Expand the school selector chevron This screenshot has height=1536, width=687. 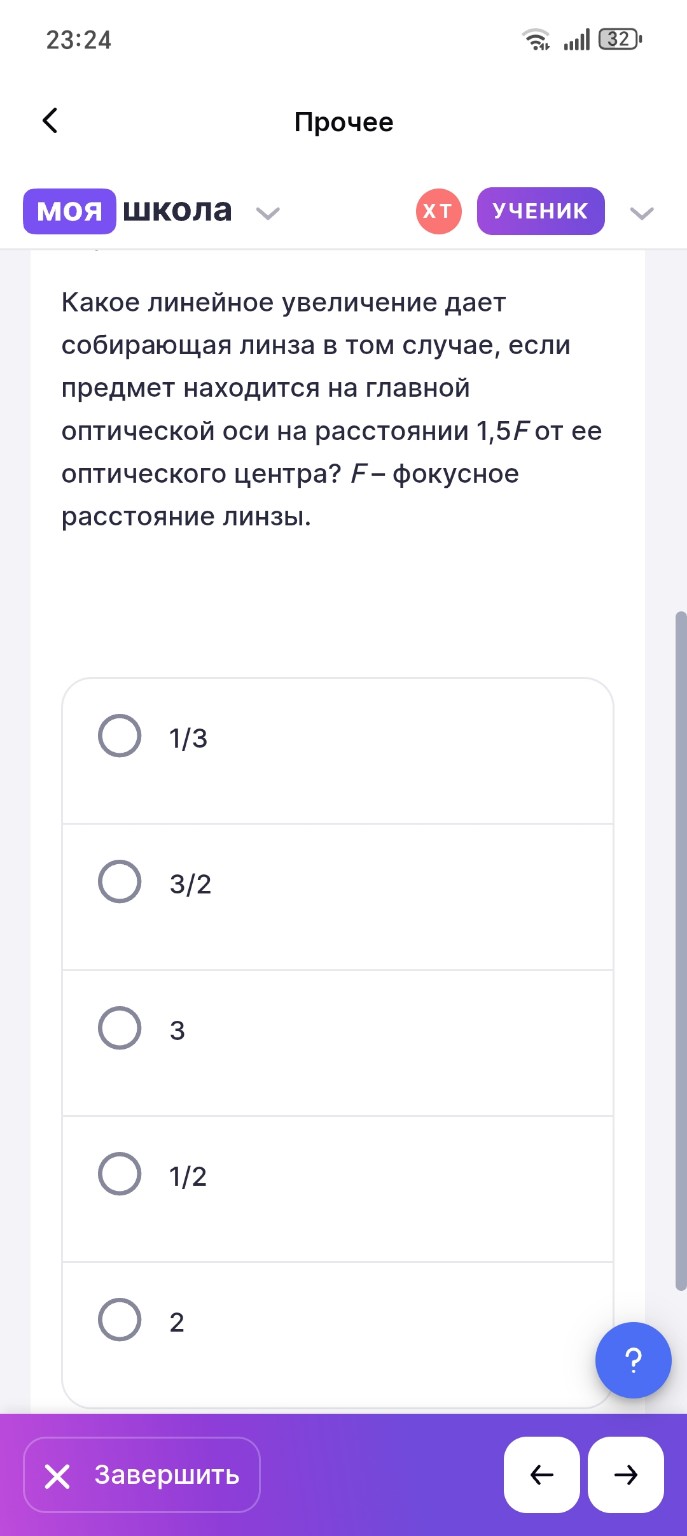[x=267, y=211]
